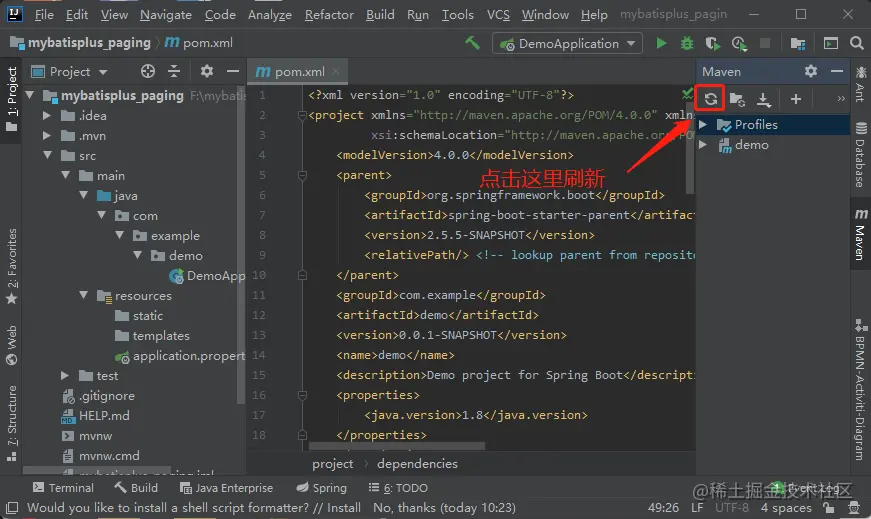Open the Terminal tool window
The image size is (871, 519).
click(63, 488)
